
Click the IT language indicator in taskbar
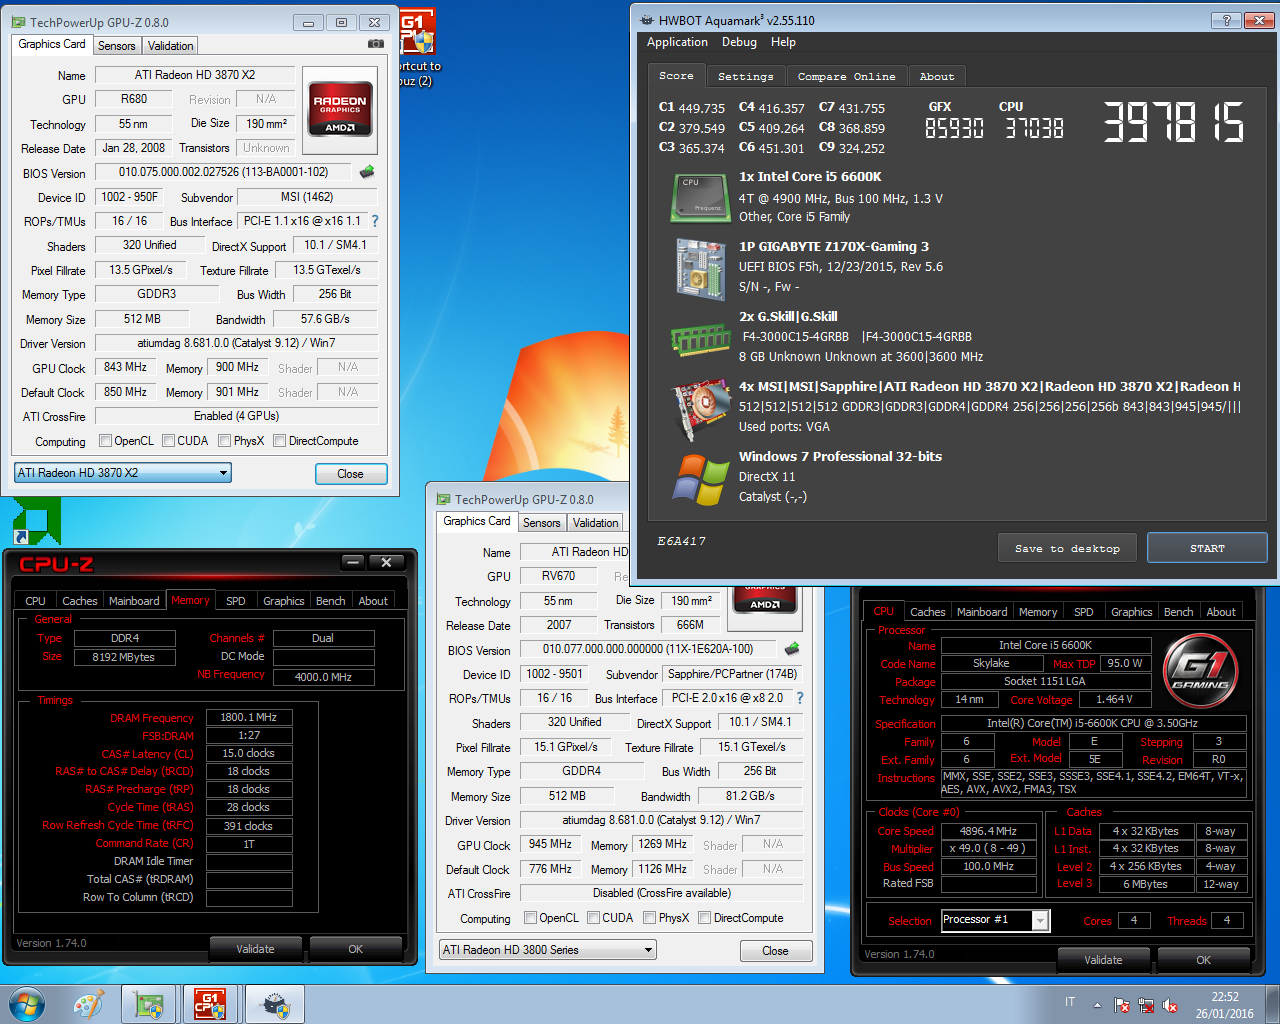pos(1070,1002)
